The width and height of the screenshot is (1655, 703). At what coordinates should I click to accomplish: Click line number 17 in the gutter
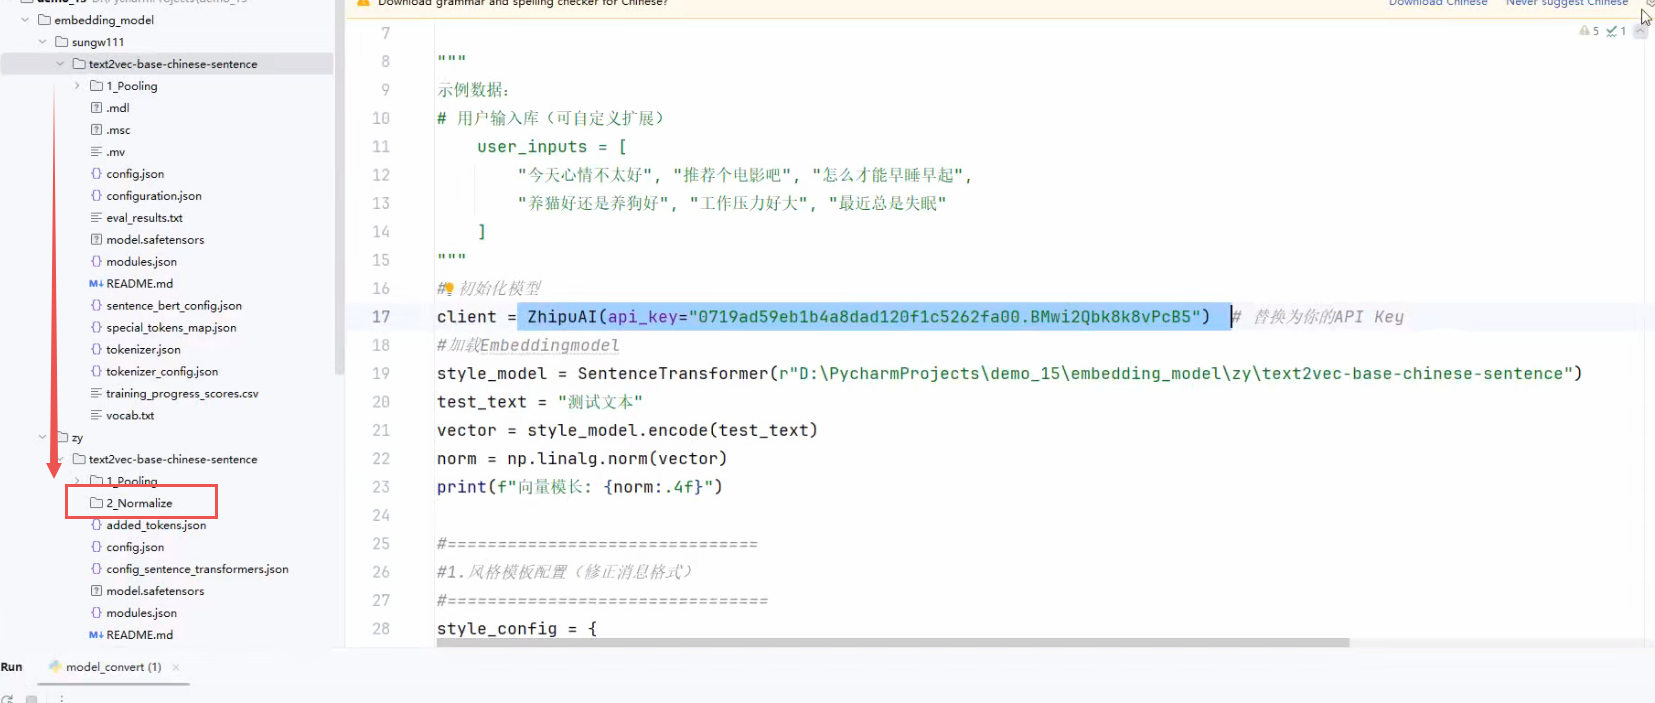[x=381, y=317]
